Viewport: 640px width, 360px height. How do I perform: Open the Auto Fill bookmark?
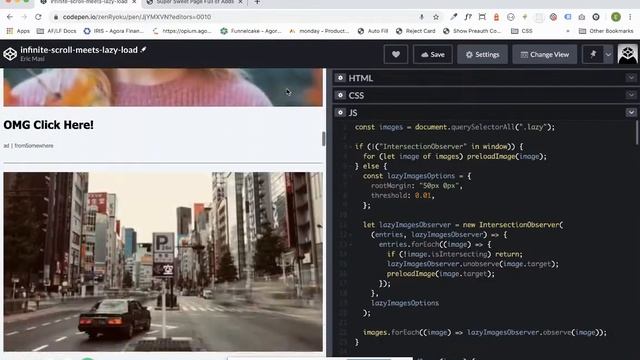coord(373,31)
